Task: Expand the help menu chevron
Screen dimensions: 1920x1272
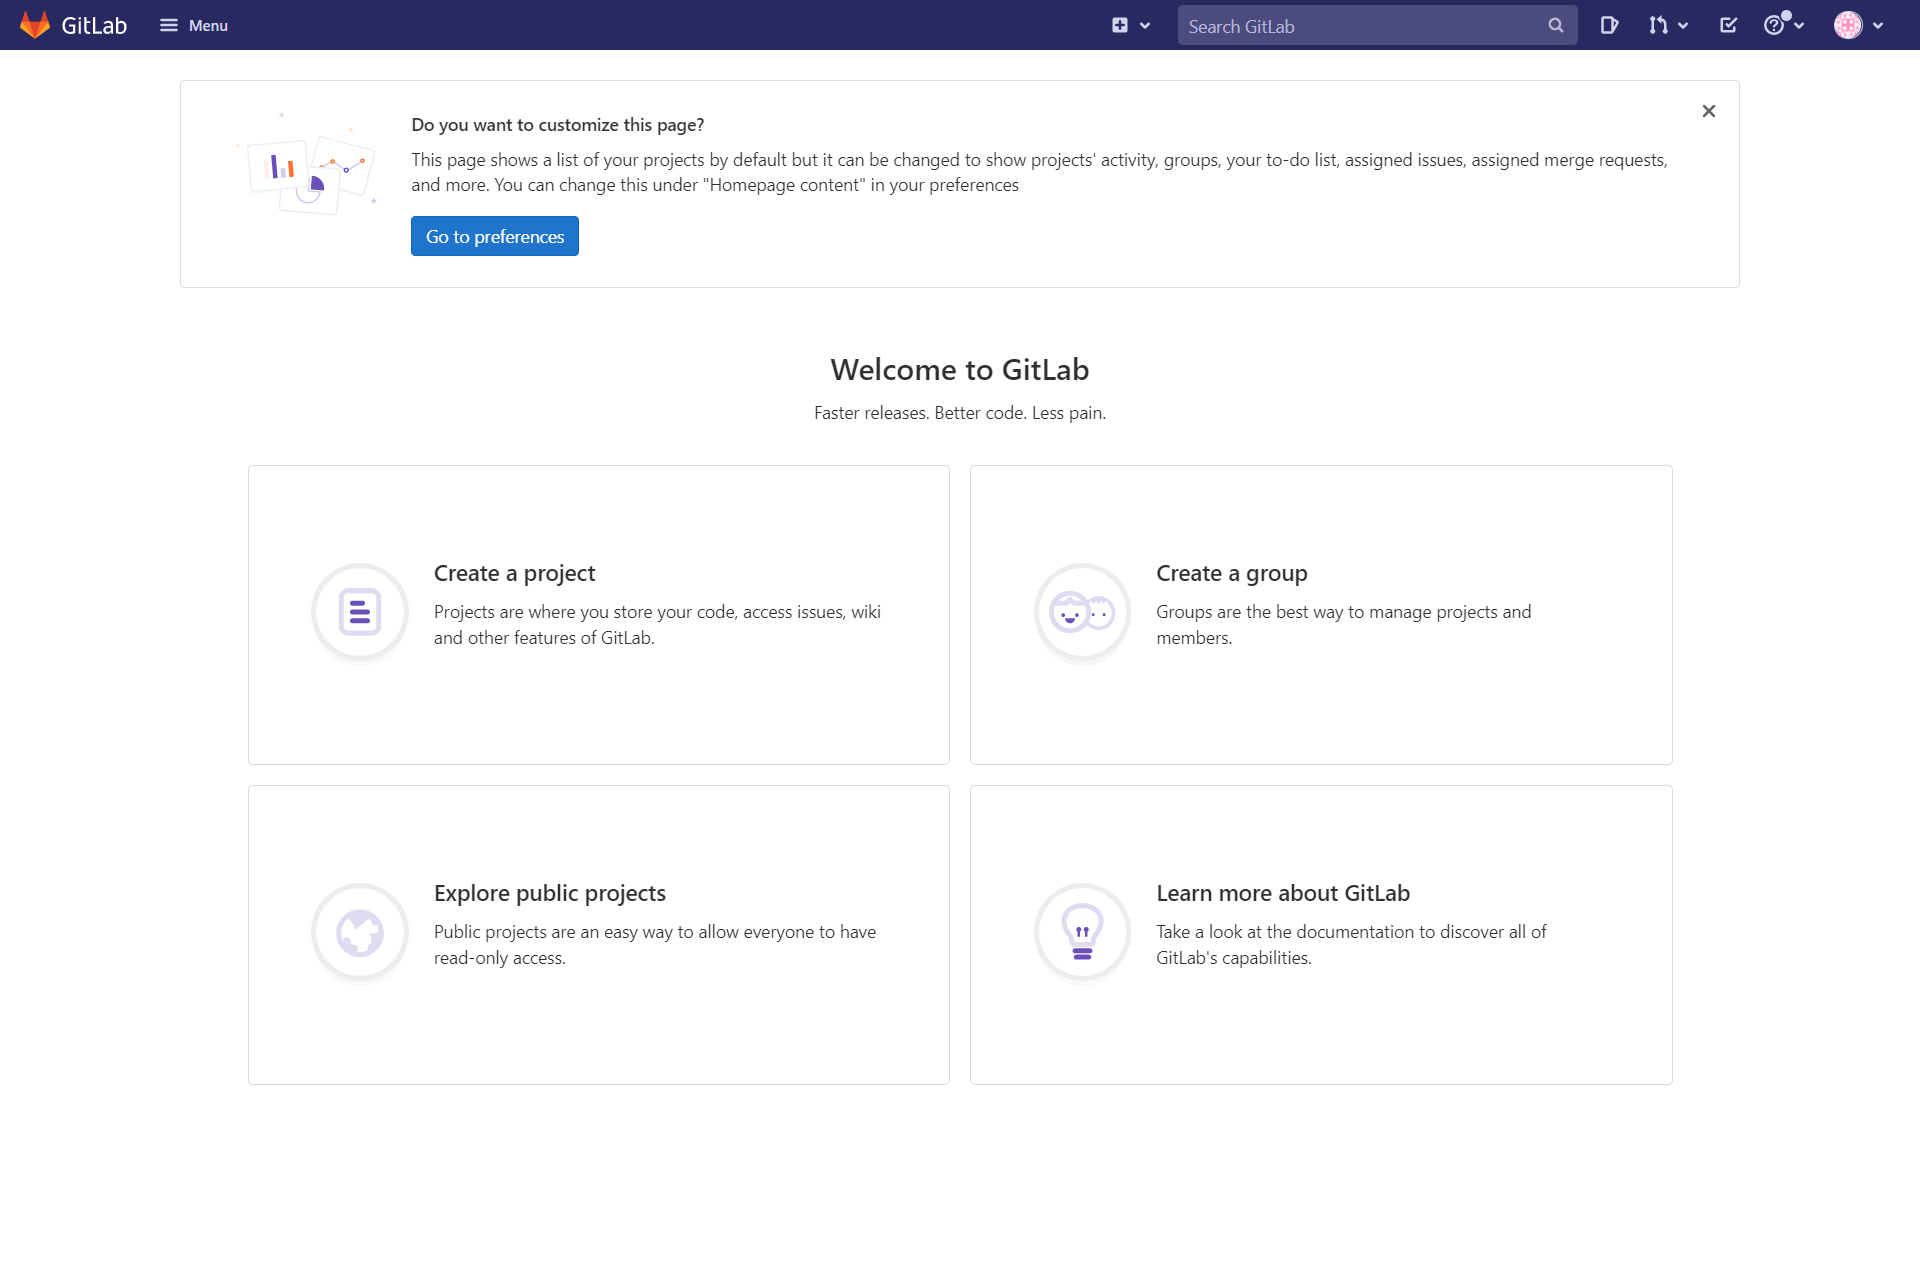Action: 1798,25
